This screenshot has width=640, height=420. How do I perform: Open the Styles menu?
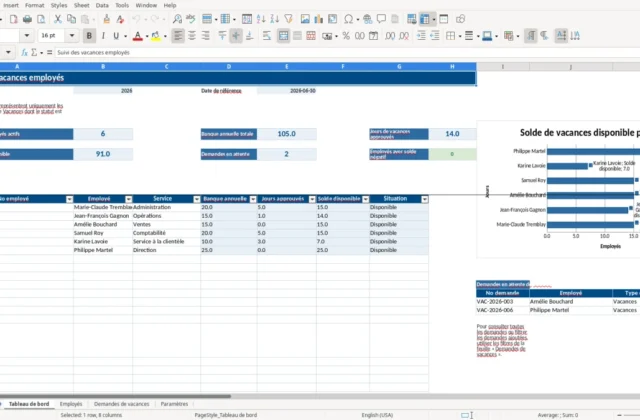[x=59, y=5]
